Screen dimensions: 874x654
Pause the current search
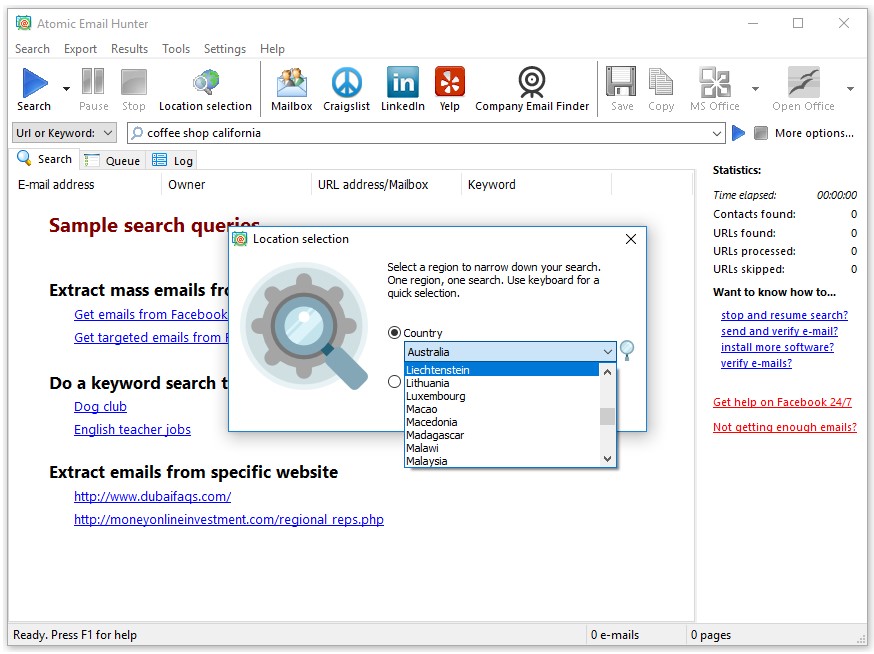(92, 88)
